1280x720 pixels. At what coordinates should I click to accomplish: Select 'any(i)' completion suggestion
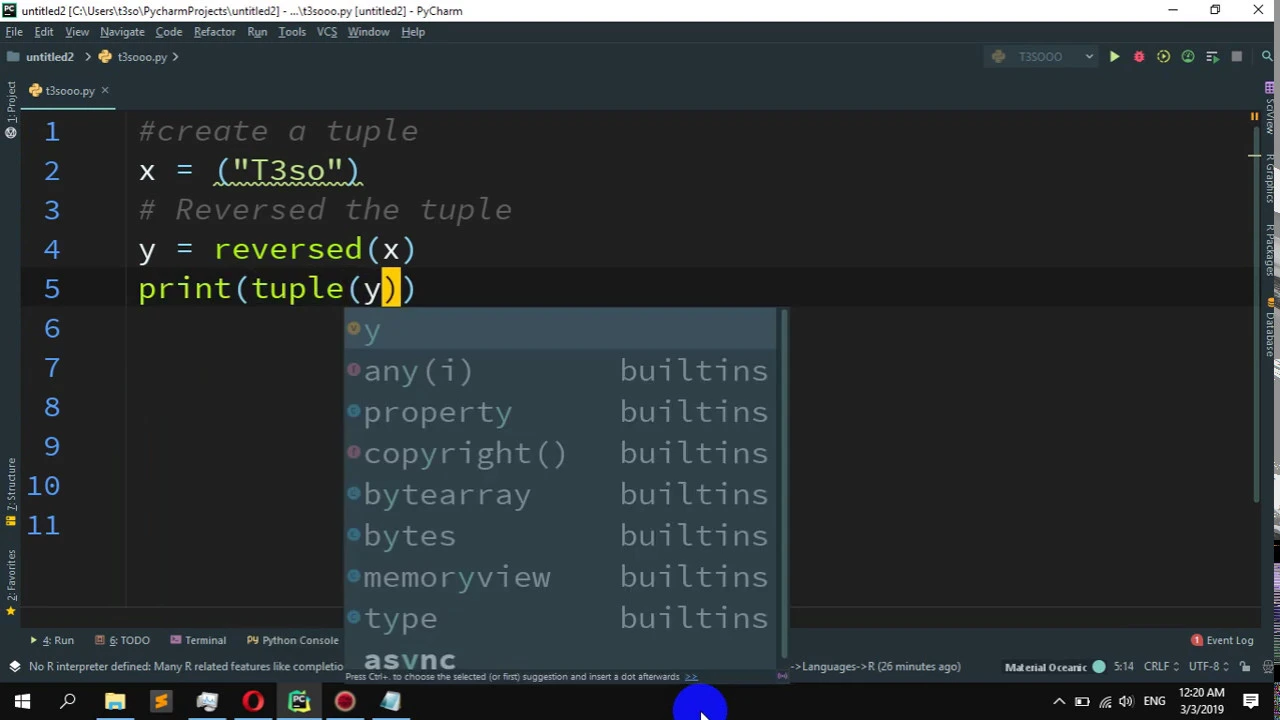click(560, 371)
